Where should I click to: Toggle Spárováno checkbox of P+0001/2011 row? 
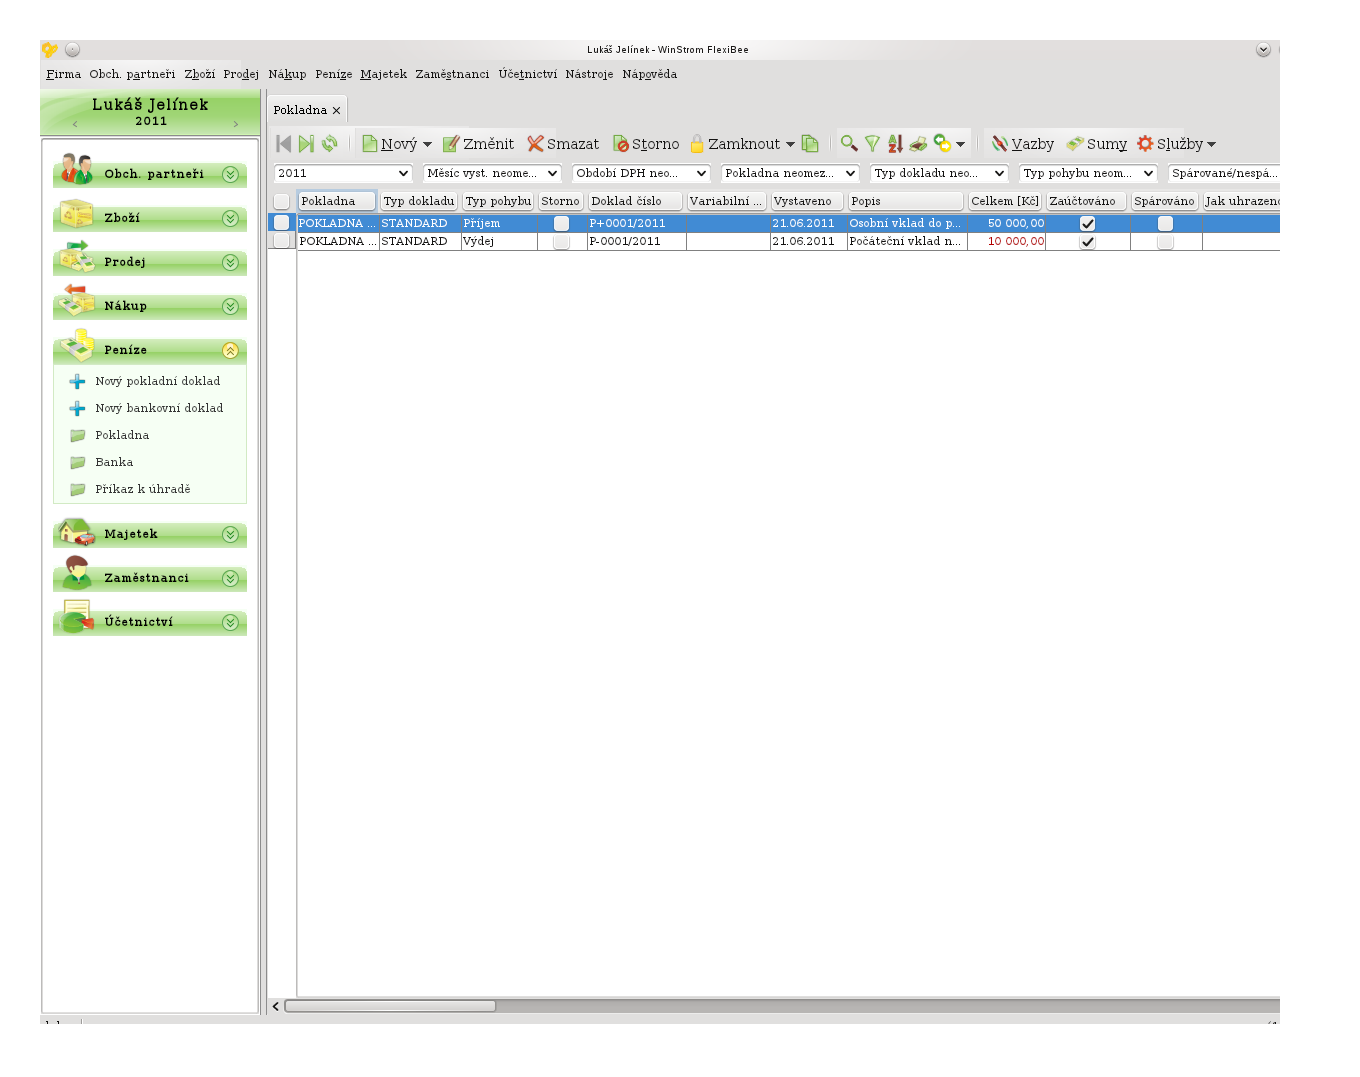pos(1165,223)
